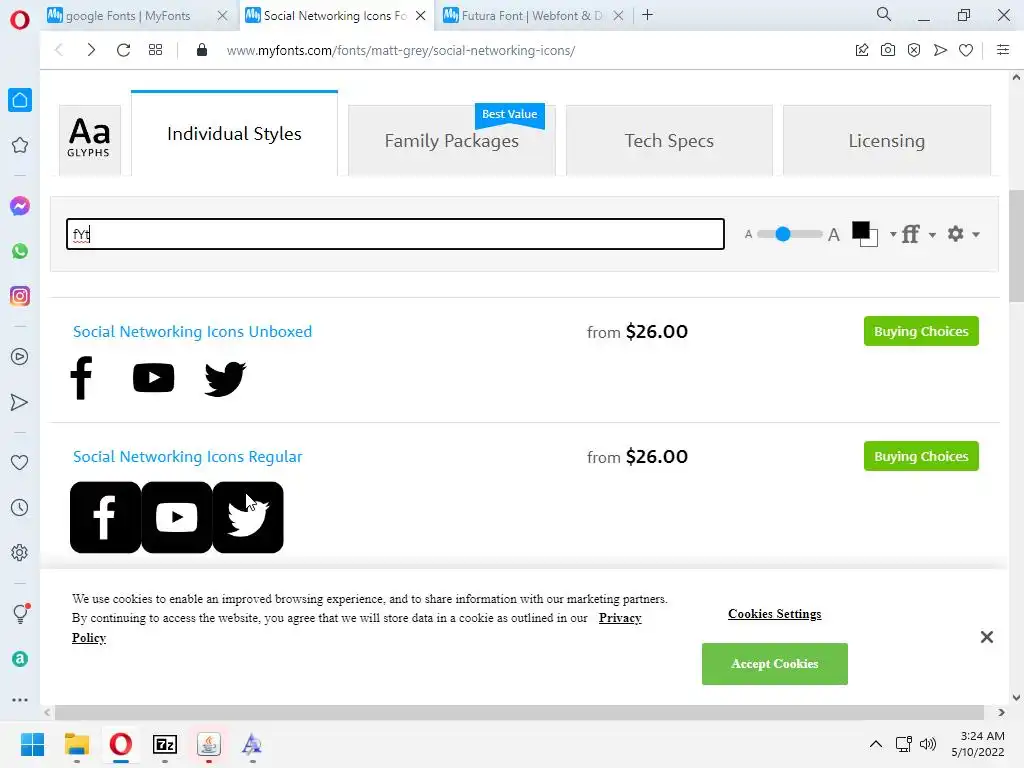
Task: Click the vertical page scrollbar thumb
Action: [1016, 245]
